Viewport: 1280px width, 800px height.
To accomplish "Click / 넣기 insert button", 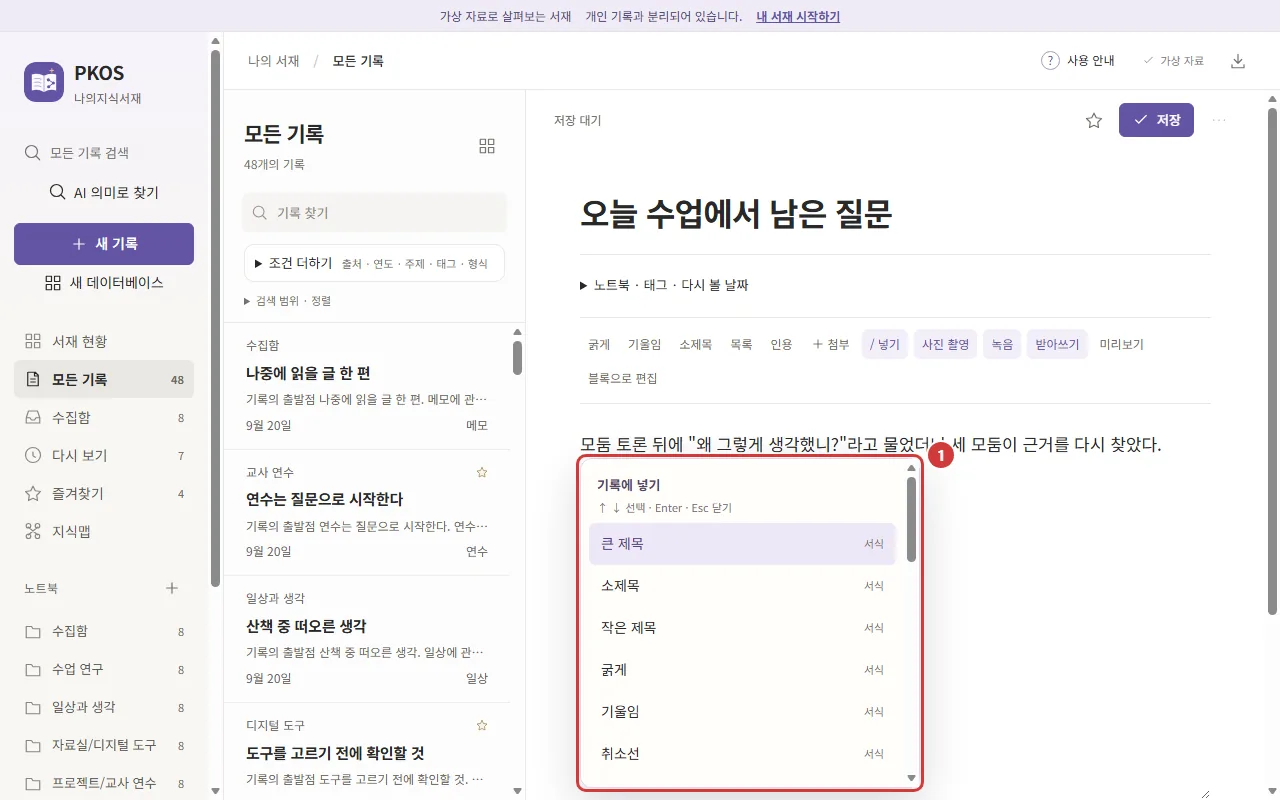I will coord(885,344).
